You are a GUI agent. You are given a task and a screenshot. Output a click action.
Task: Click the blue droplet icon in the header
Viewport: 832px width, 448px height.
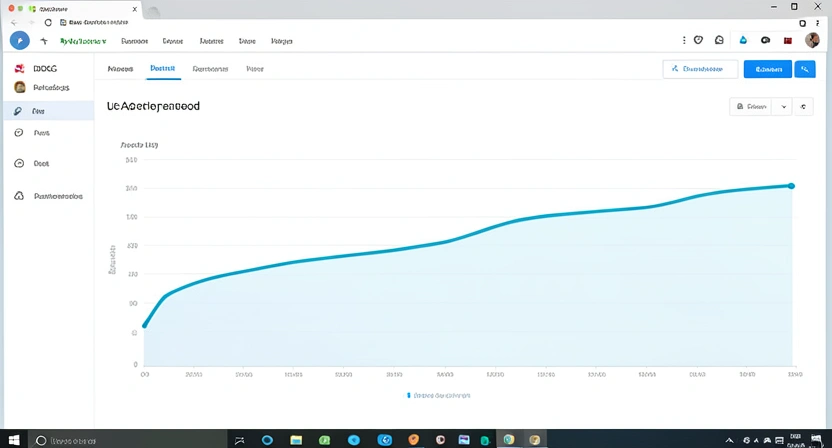(743, 41)
